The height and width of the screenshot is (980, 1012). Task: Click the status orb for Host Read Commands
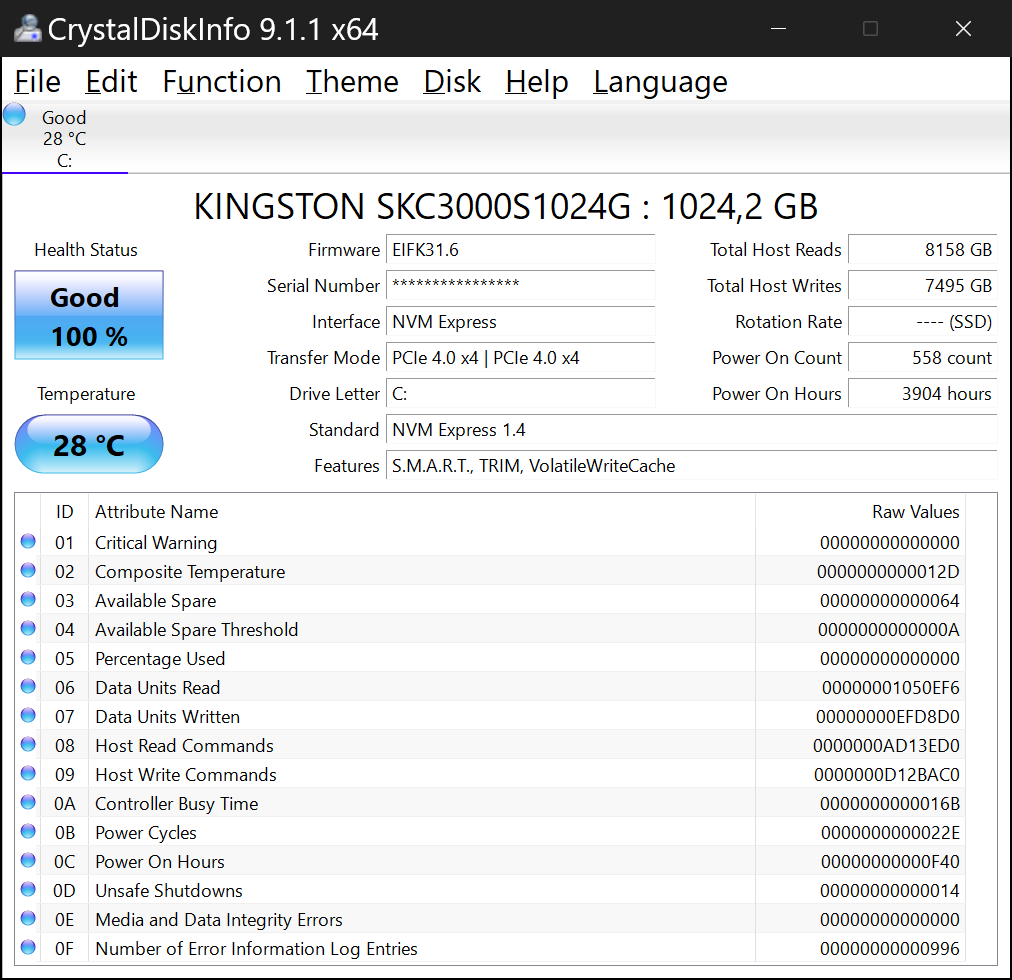[x=28, y=744]
